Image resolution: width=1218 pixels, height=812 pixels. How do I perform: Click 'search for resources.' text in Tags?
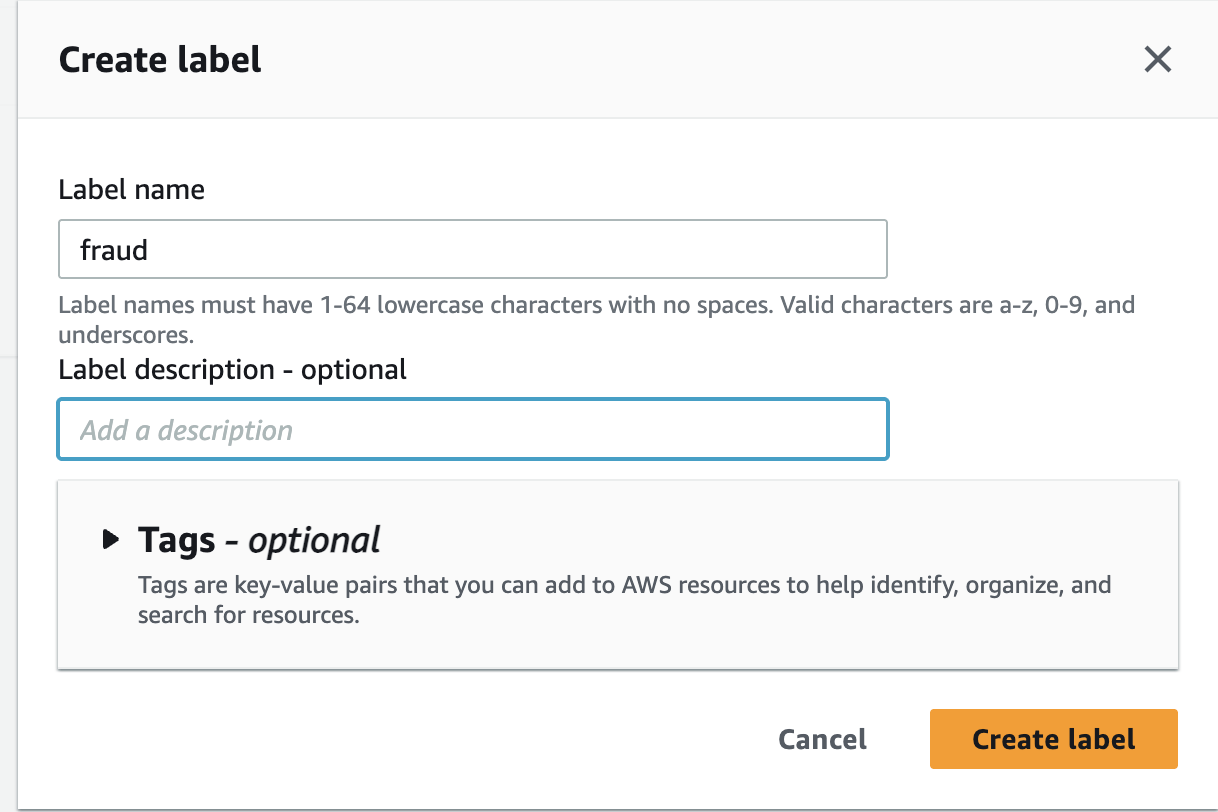point(248,615)
